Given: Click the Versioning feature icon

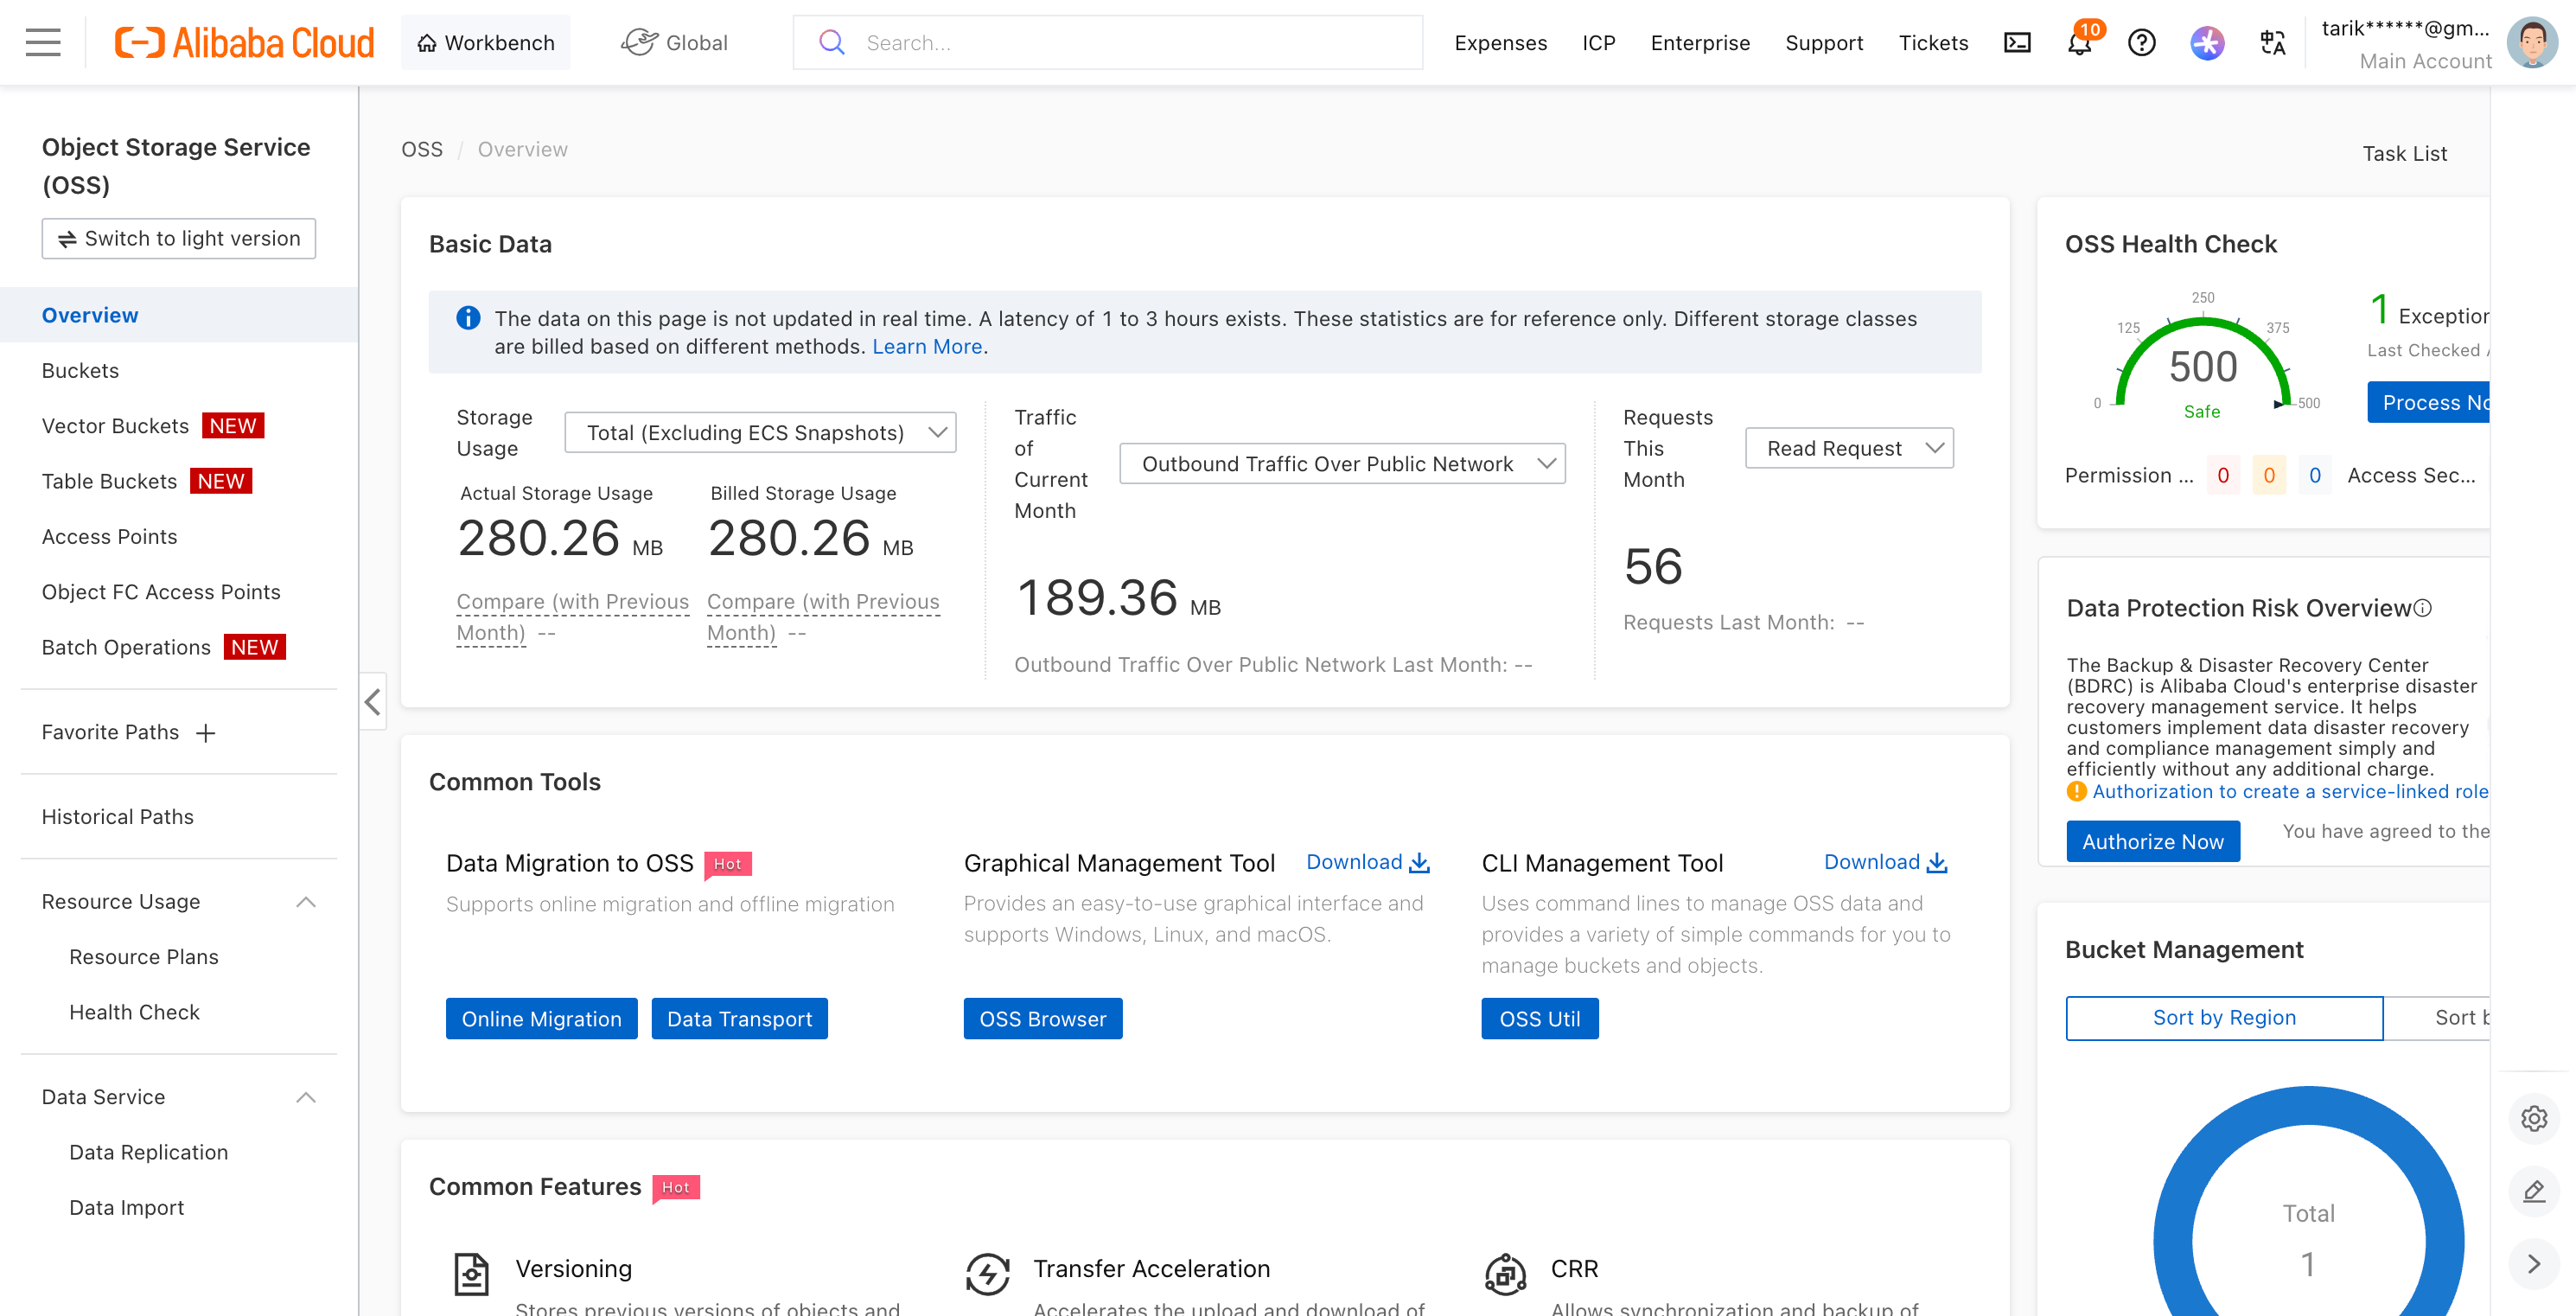Looking at the screenshot, I should 471,1274.
